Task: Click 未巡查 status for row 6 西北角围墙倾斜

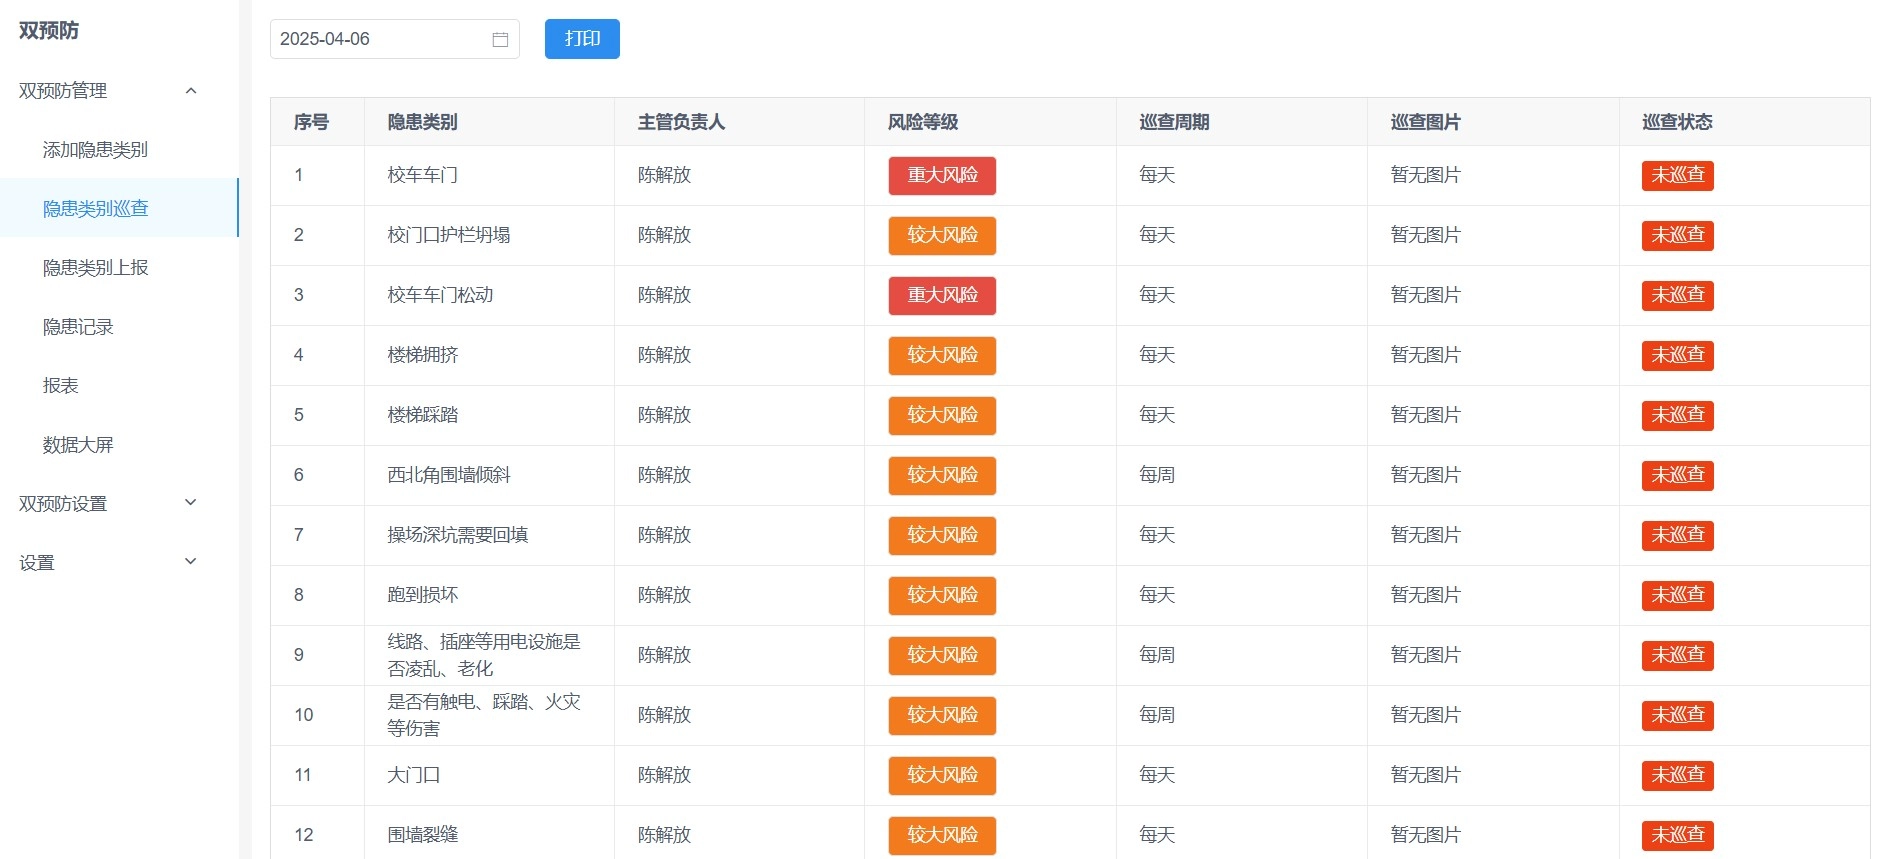Action: tap(1677, 476)
